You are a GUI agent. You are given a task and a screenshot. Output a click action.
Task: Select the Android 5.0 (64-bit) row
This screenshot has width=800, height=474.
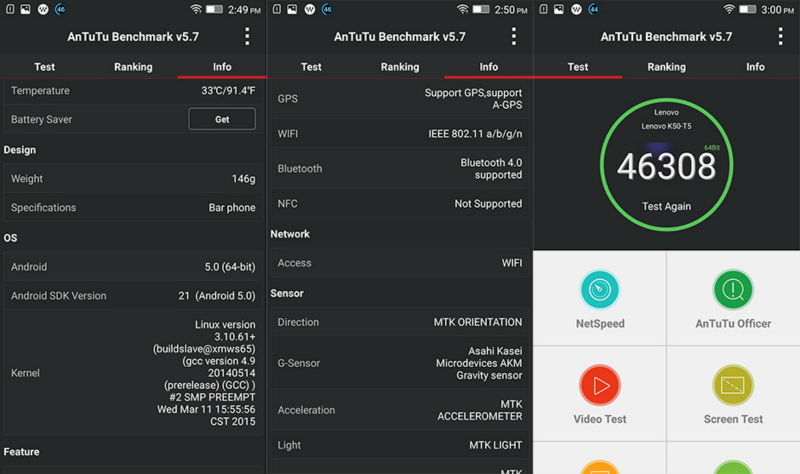tap(133, 267)
